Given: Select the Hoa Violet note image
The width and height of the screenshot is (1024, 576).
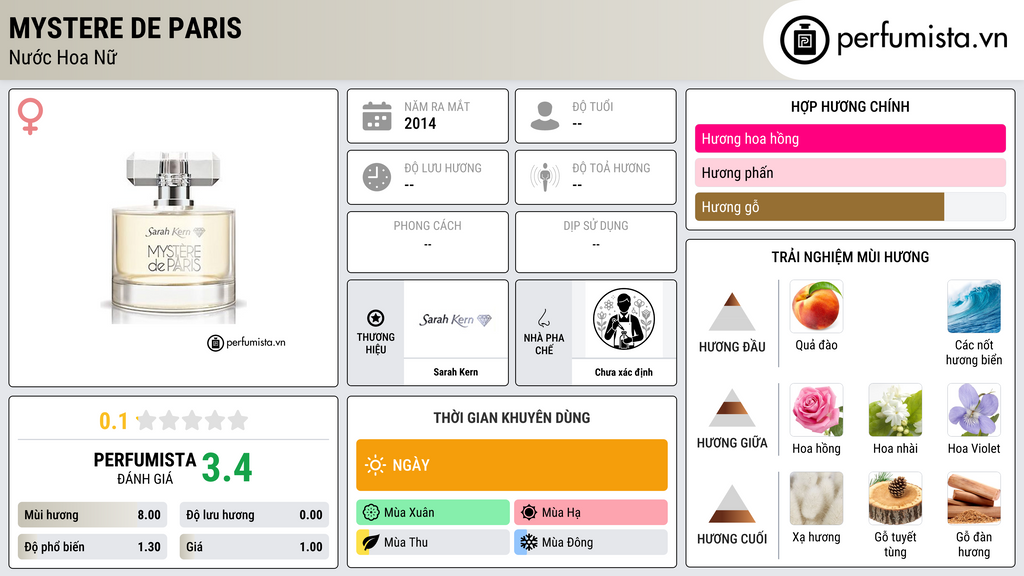Looking at the screenshot, I should pyautogui.click(x=974, y=409).
